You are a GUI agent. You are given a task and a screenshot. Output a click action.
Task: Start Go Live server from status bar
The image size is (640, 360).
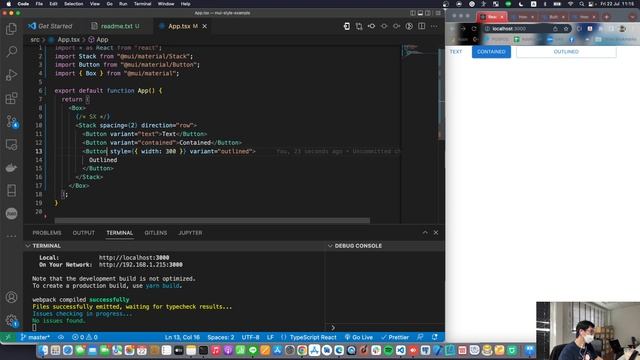(x=359, y=337)
